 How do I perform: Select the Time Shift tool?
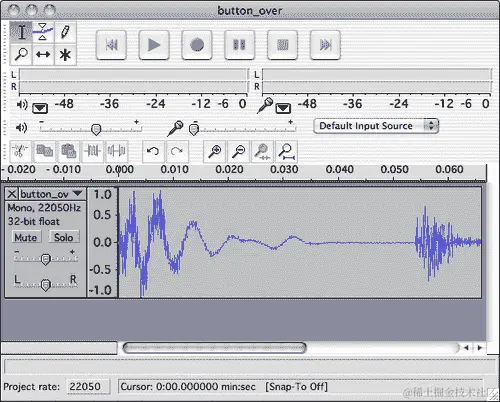tap(43, 54)
